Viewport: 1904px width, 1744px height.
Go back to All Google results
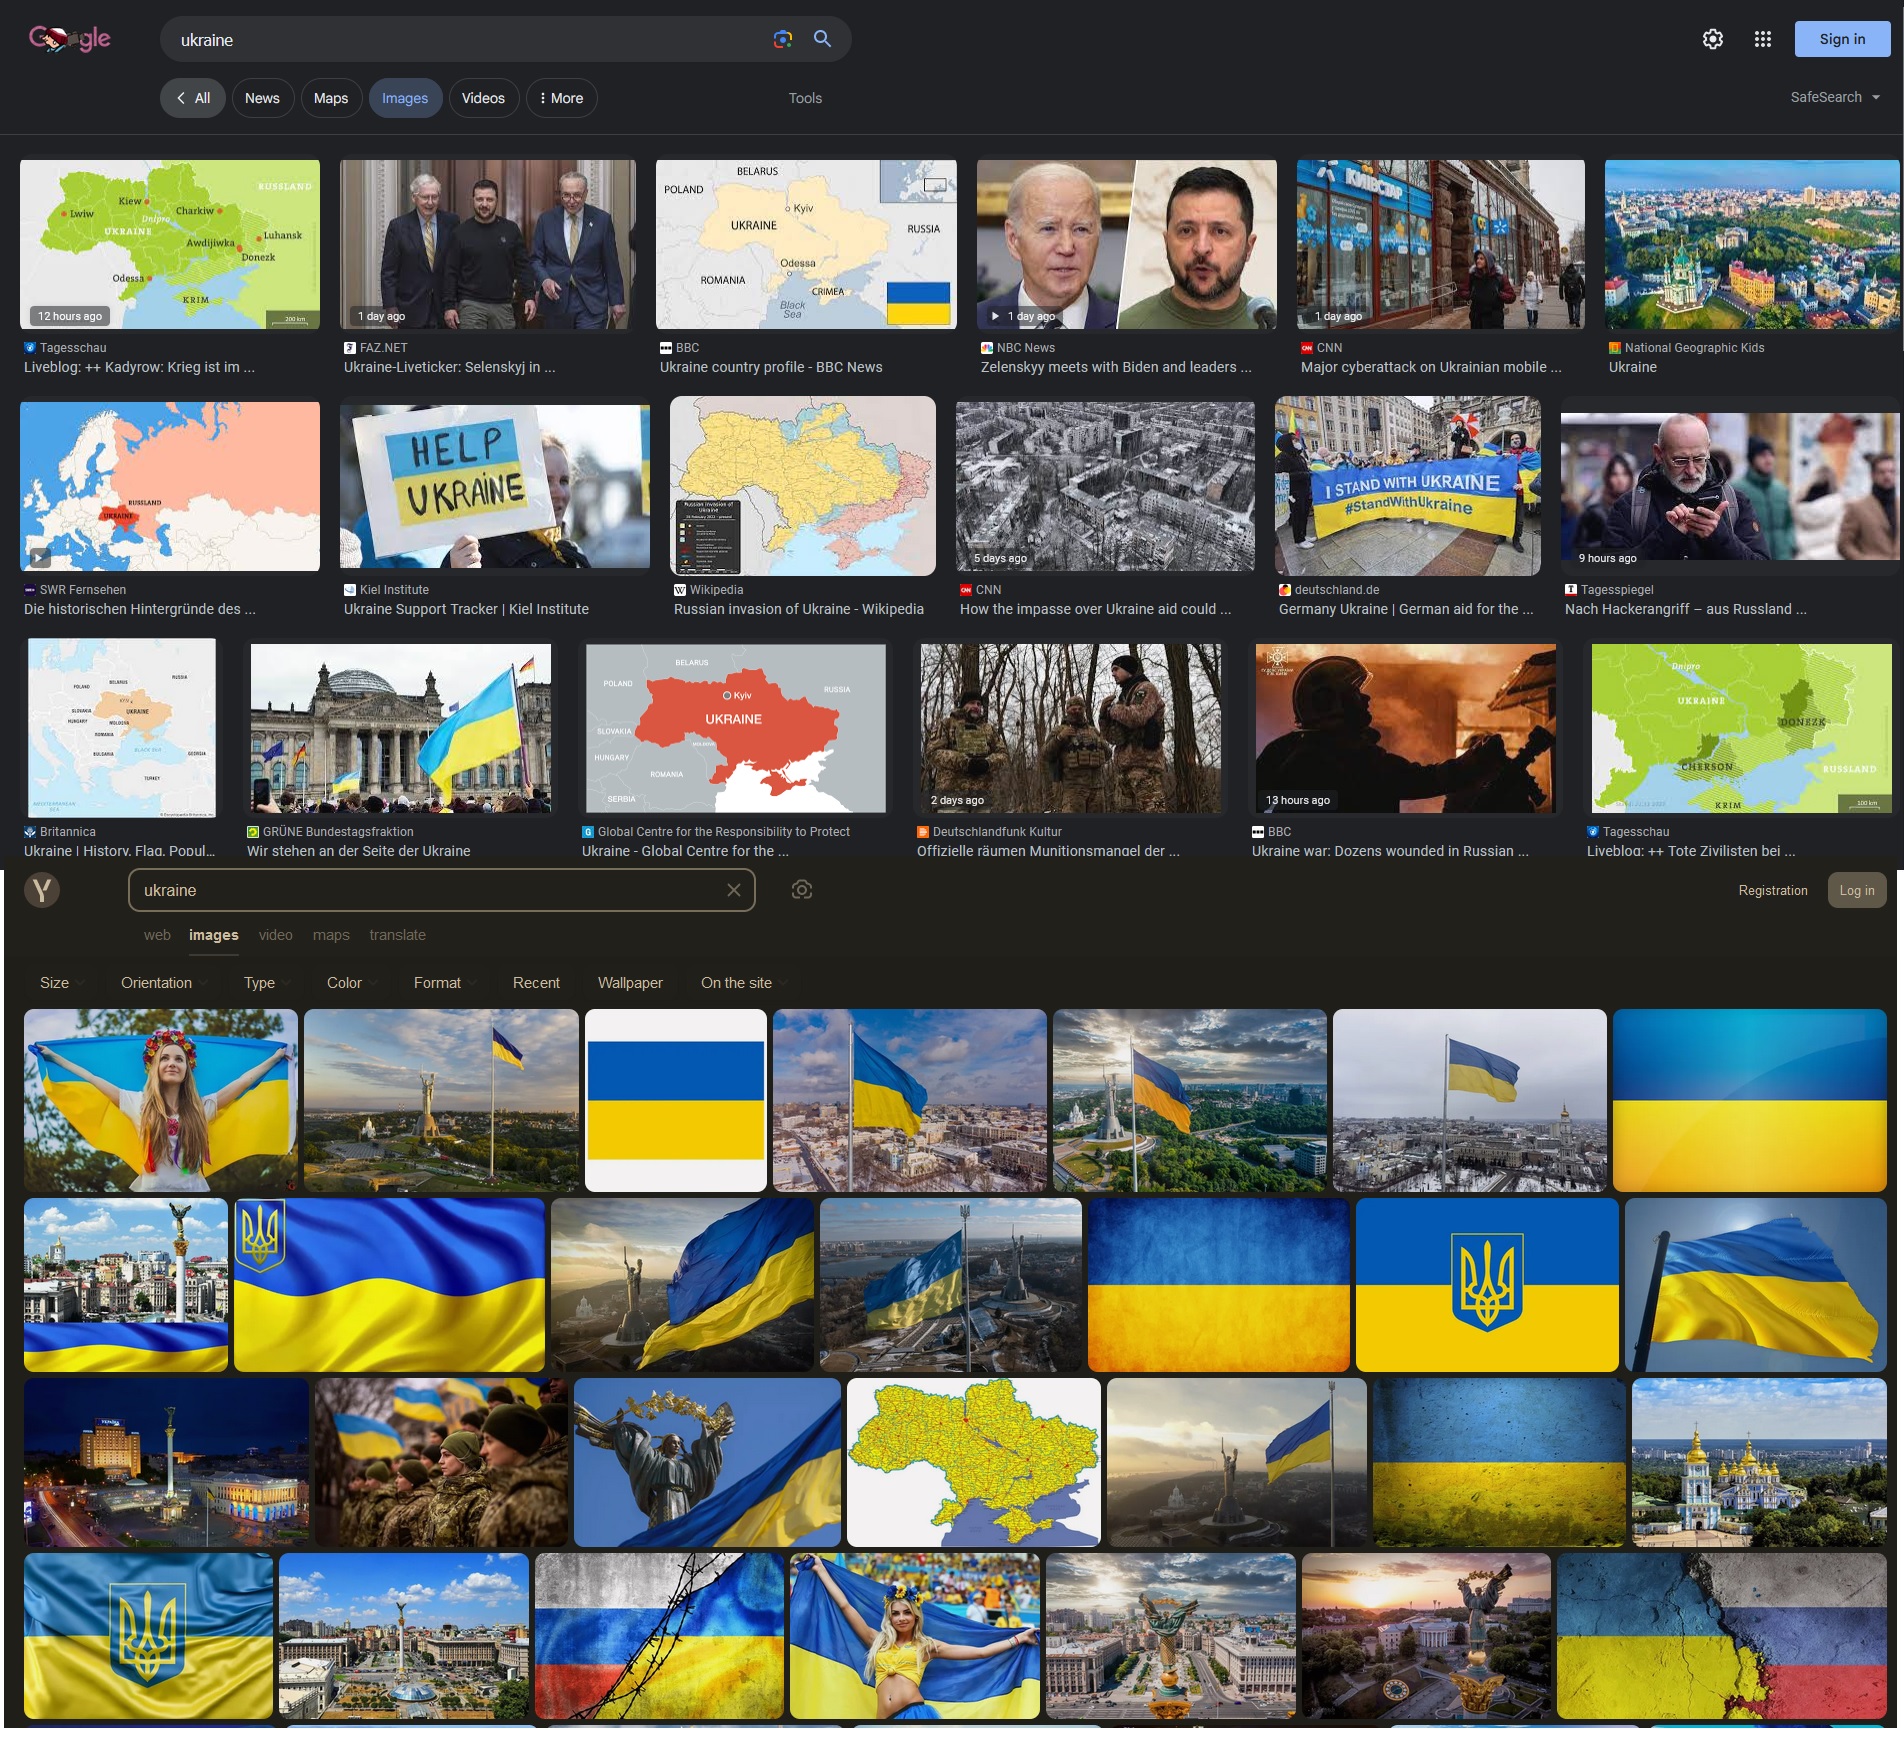pos(193,98)
